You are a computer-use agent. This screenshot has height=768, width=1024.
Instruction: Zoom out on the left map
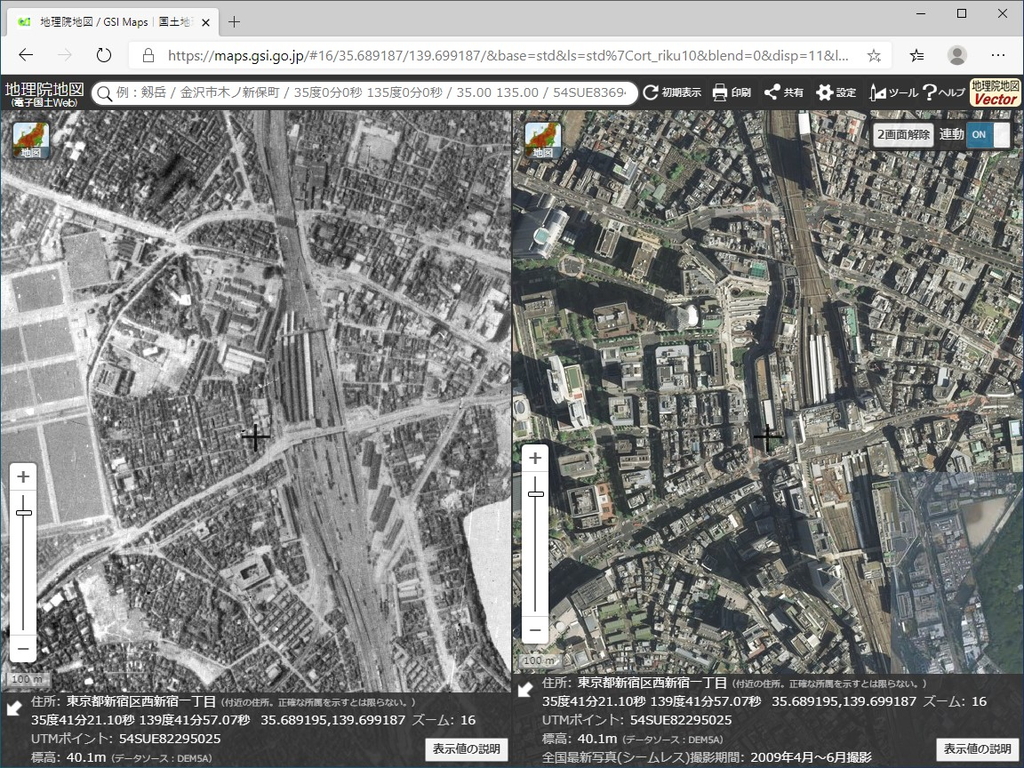[x=23, y=649]
